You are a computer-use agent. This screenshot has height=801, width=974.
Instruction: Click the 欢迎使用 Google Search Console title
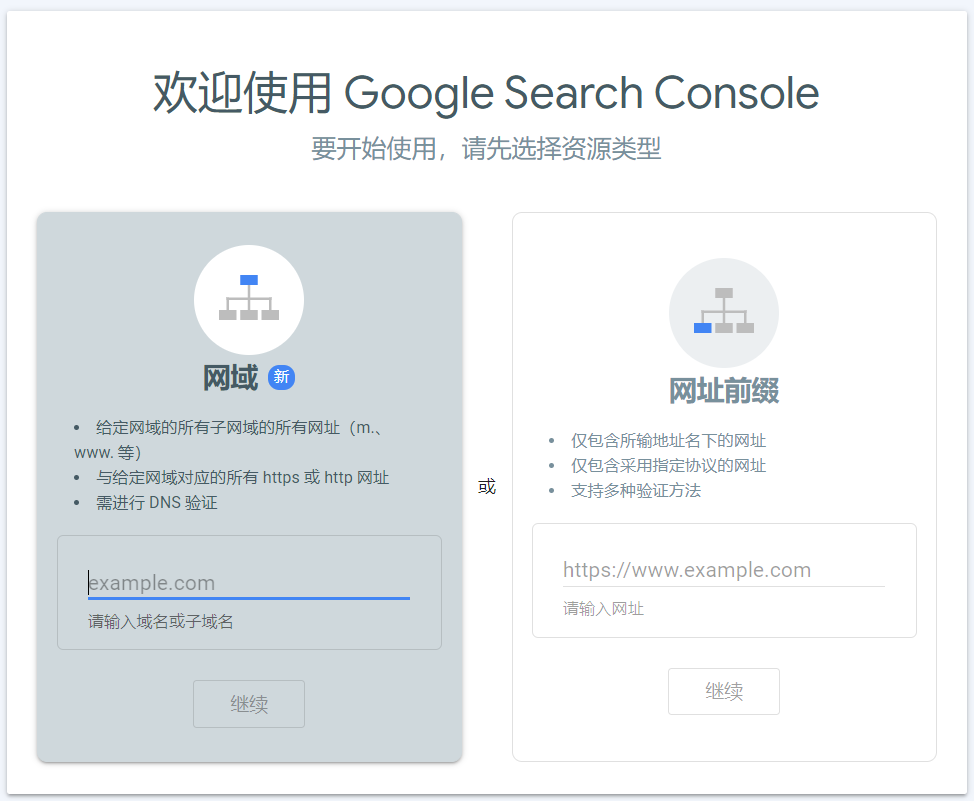486,93
